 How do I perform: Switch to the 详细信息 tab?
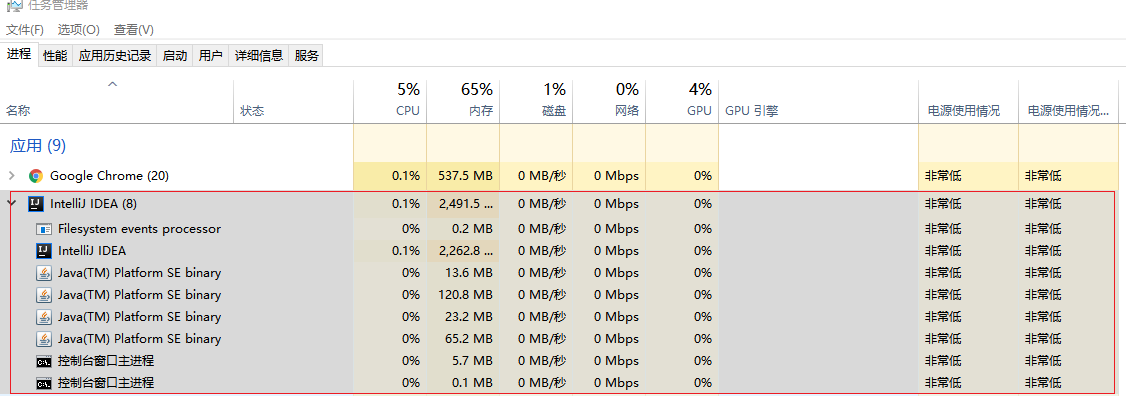click(259, 55)
